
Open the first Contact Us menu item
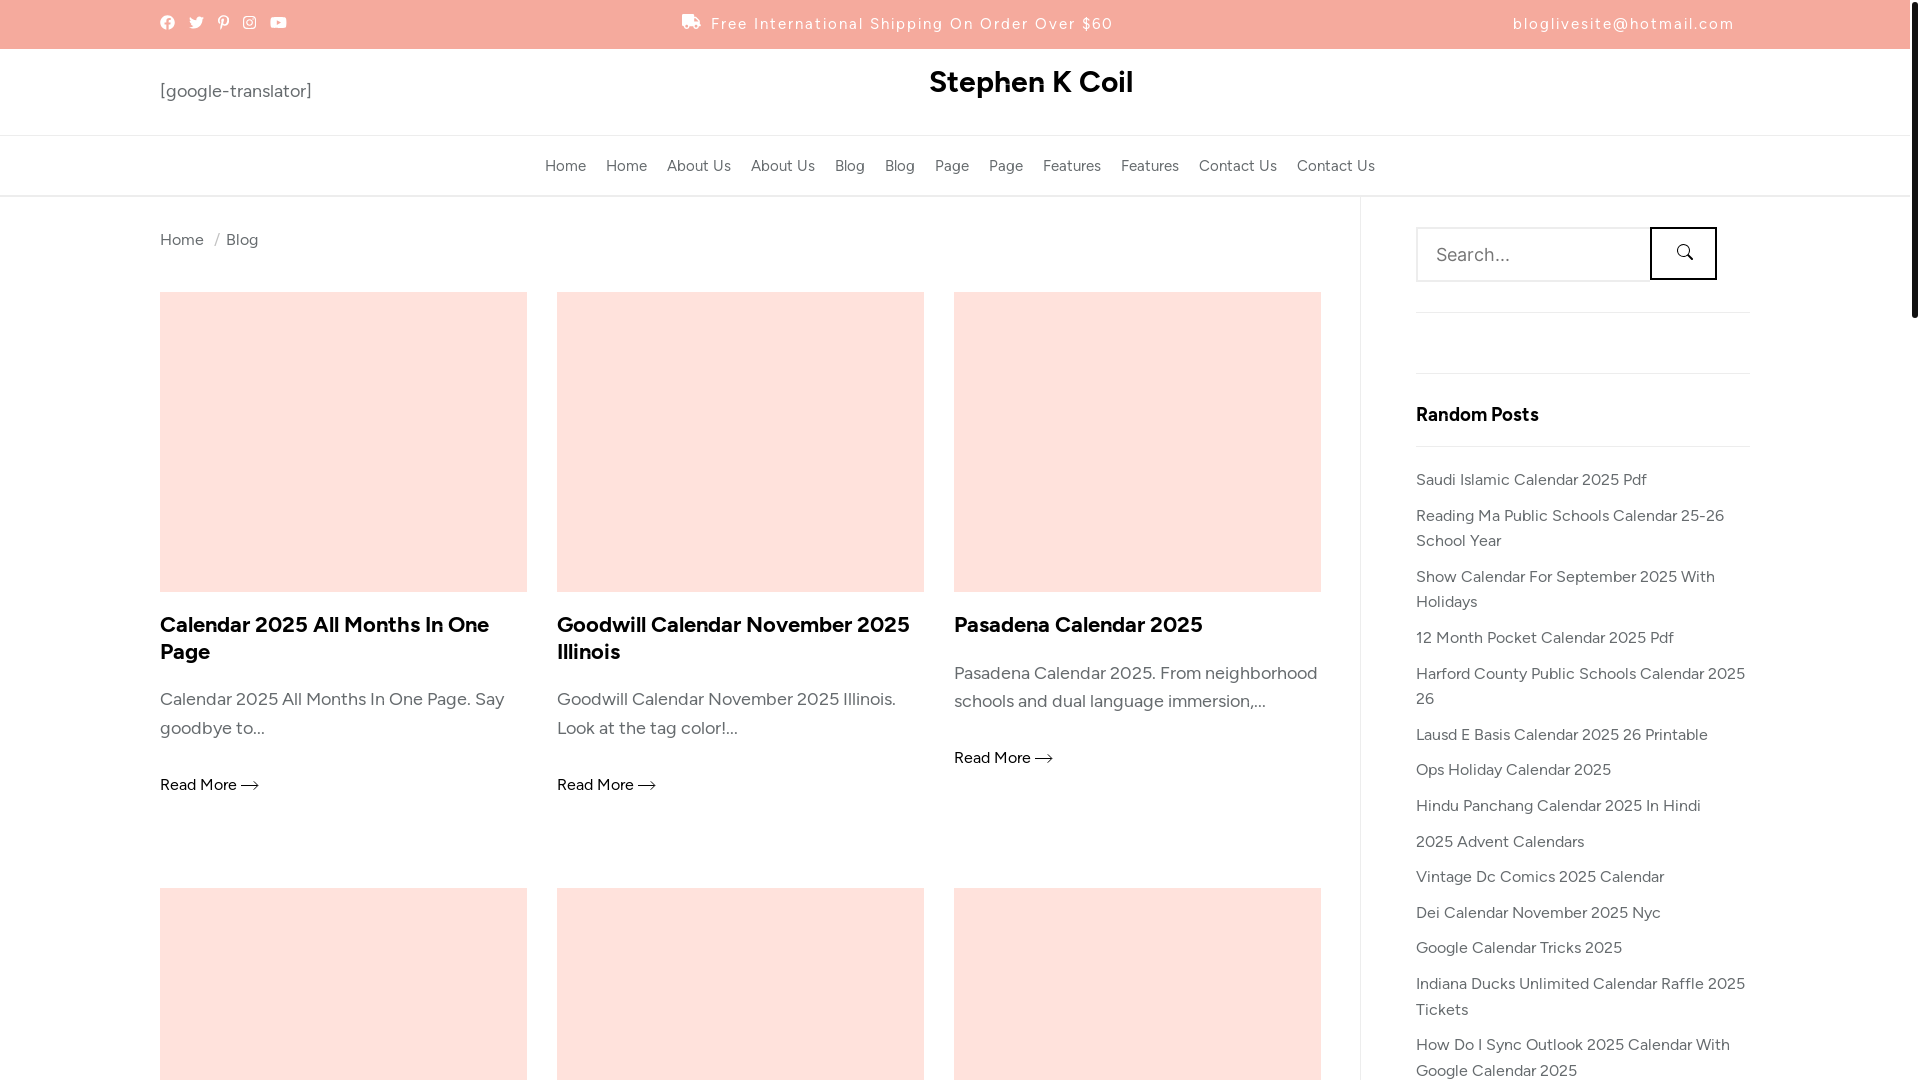1238,166
